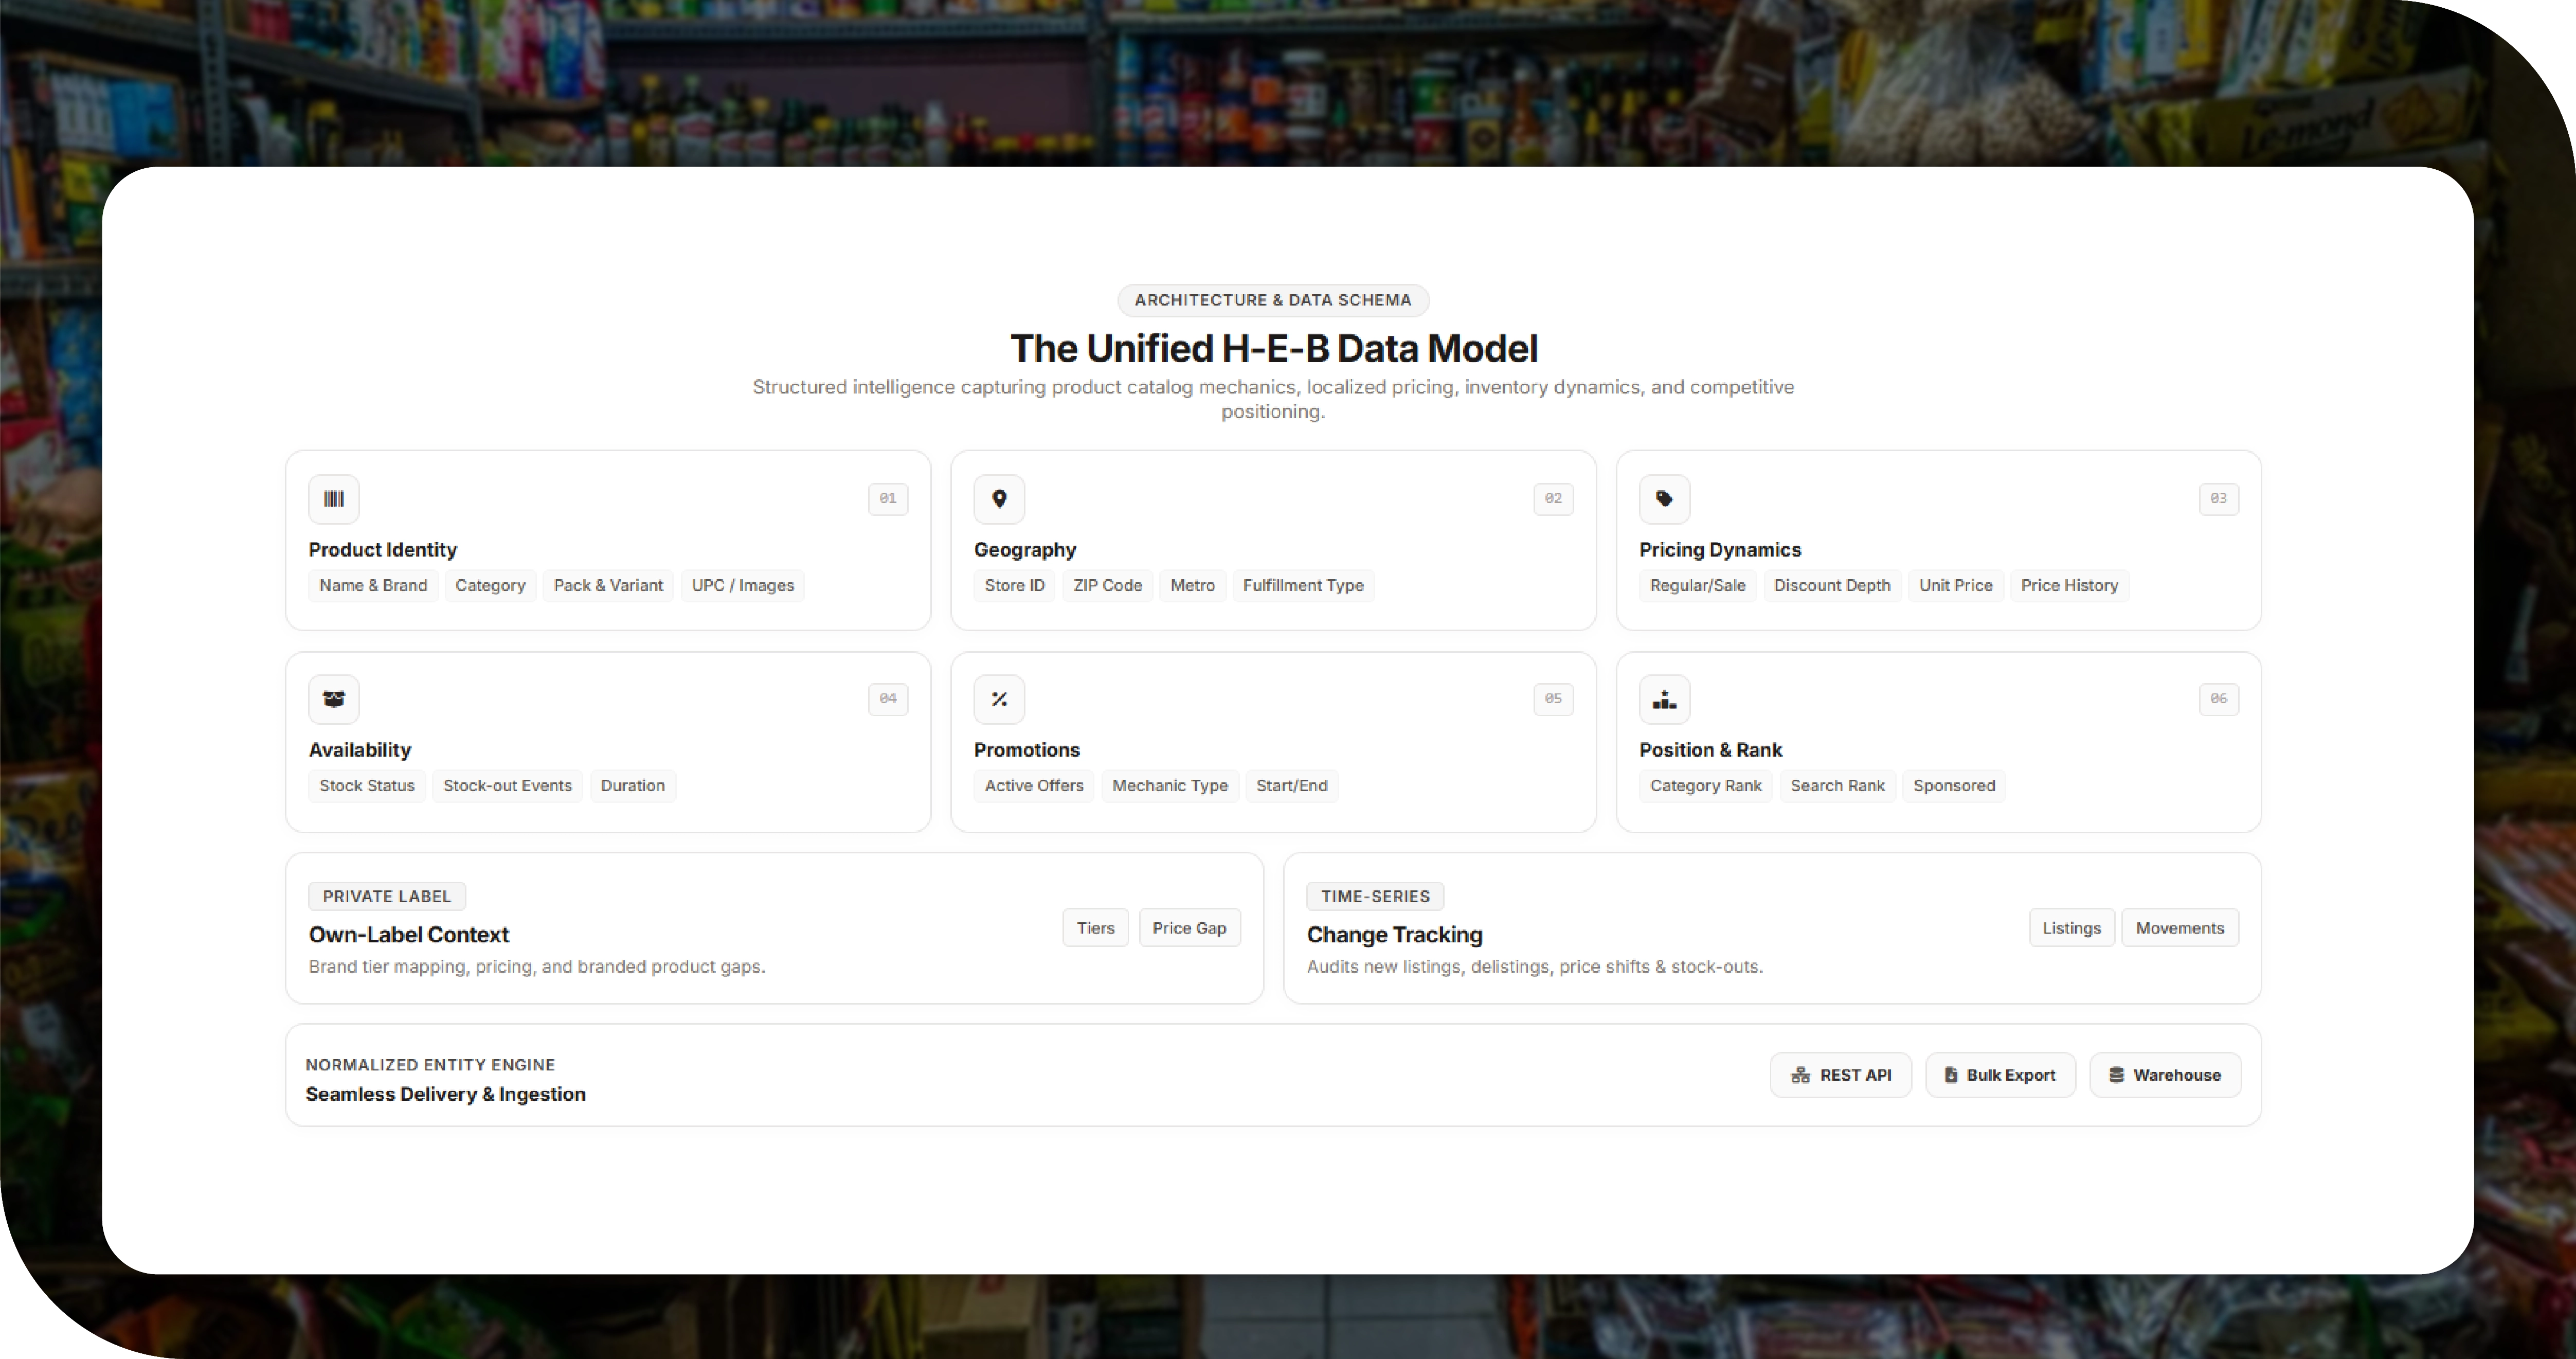
Task: Click the Promotions card title
Action: tap(1027, 750)
